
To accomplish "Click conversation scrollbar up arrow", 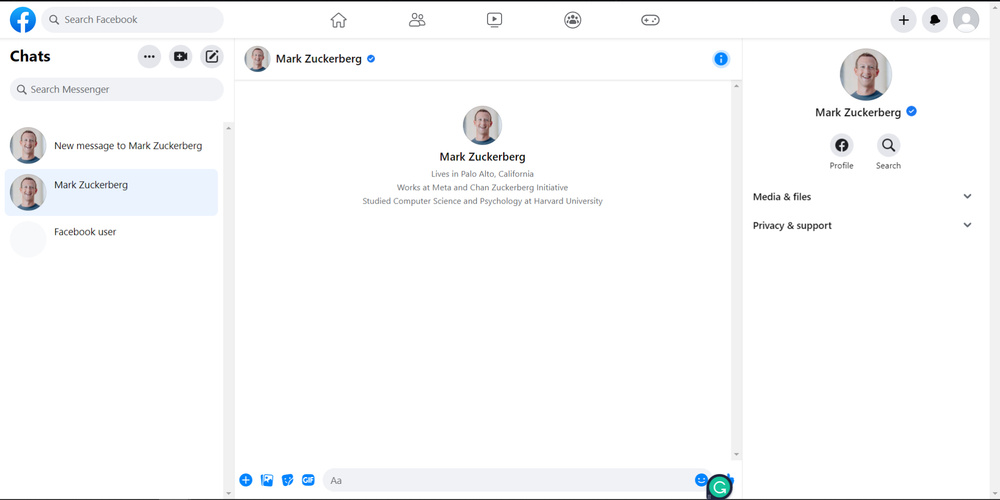I will 737,85.
